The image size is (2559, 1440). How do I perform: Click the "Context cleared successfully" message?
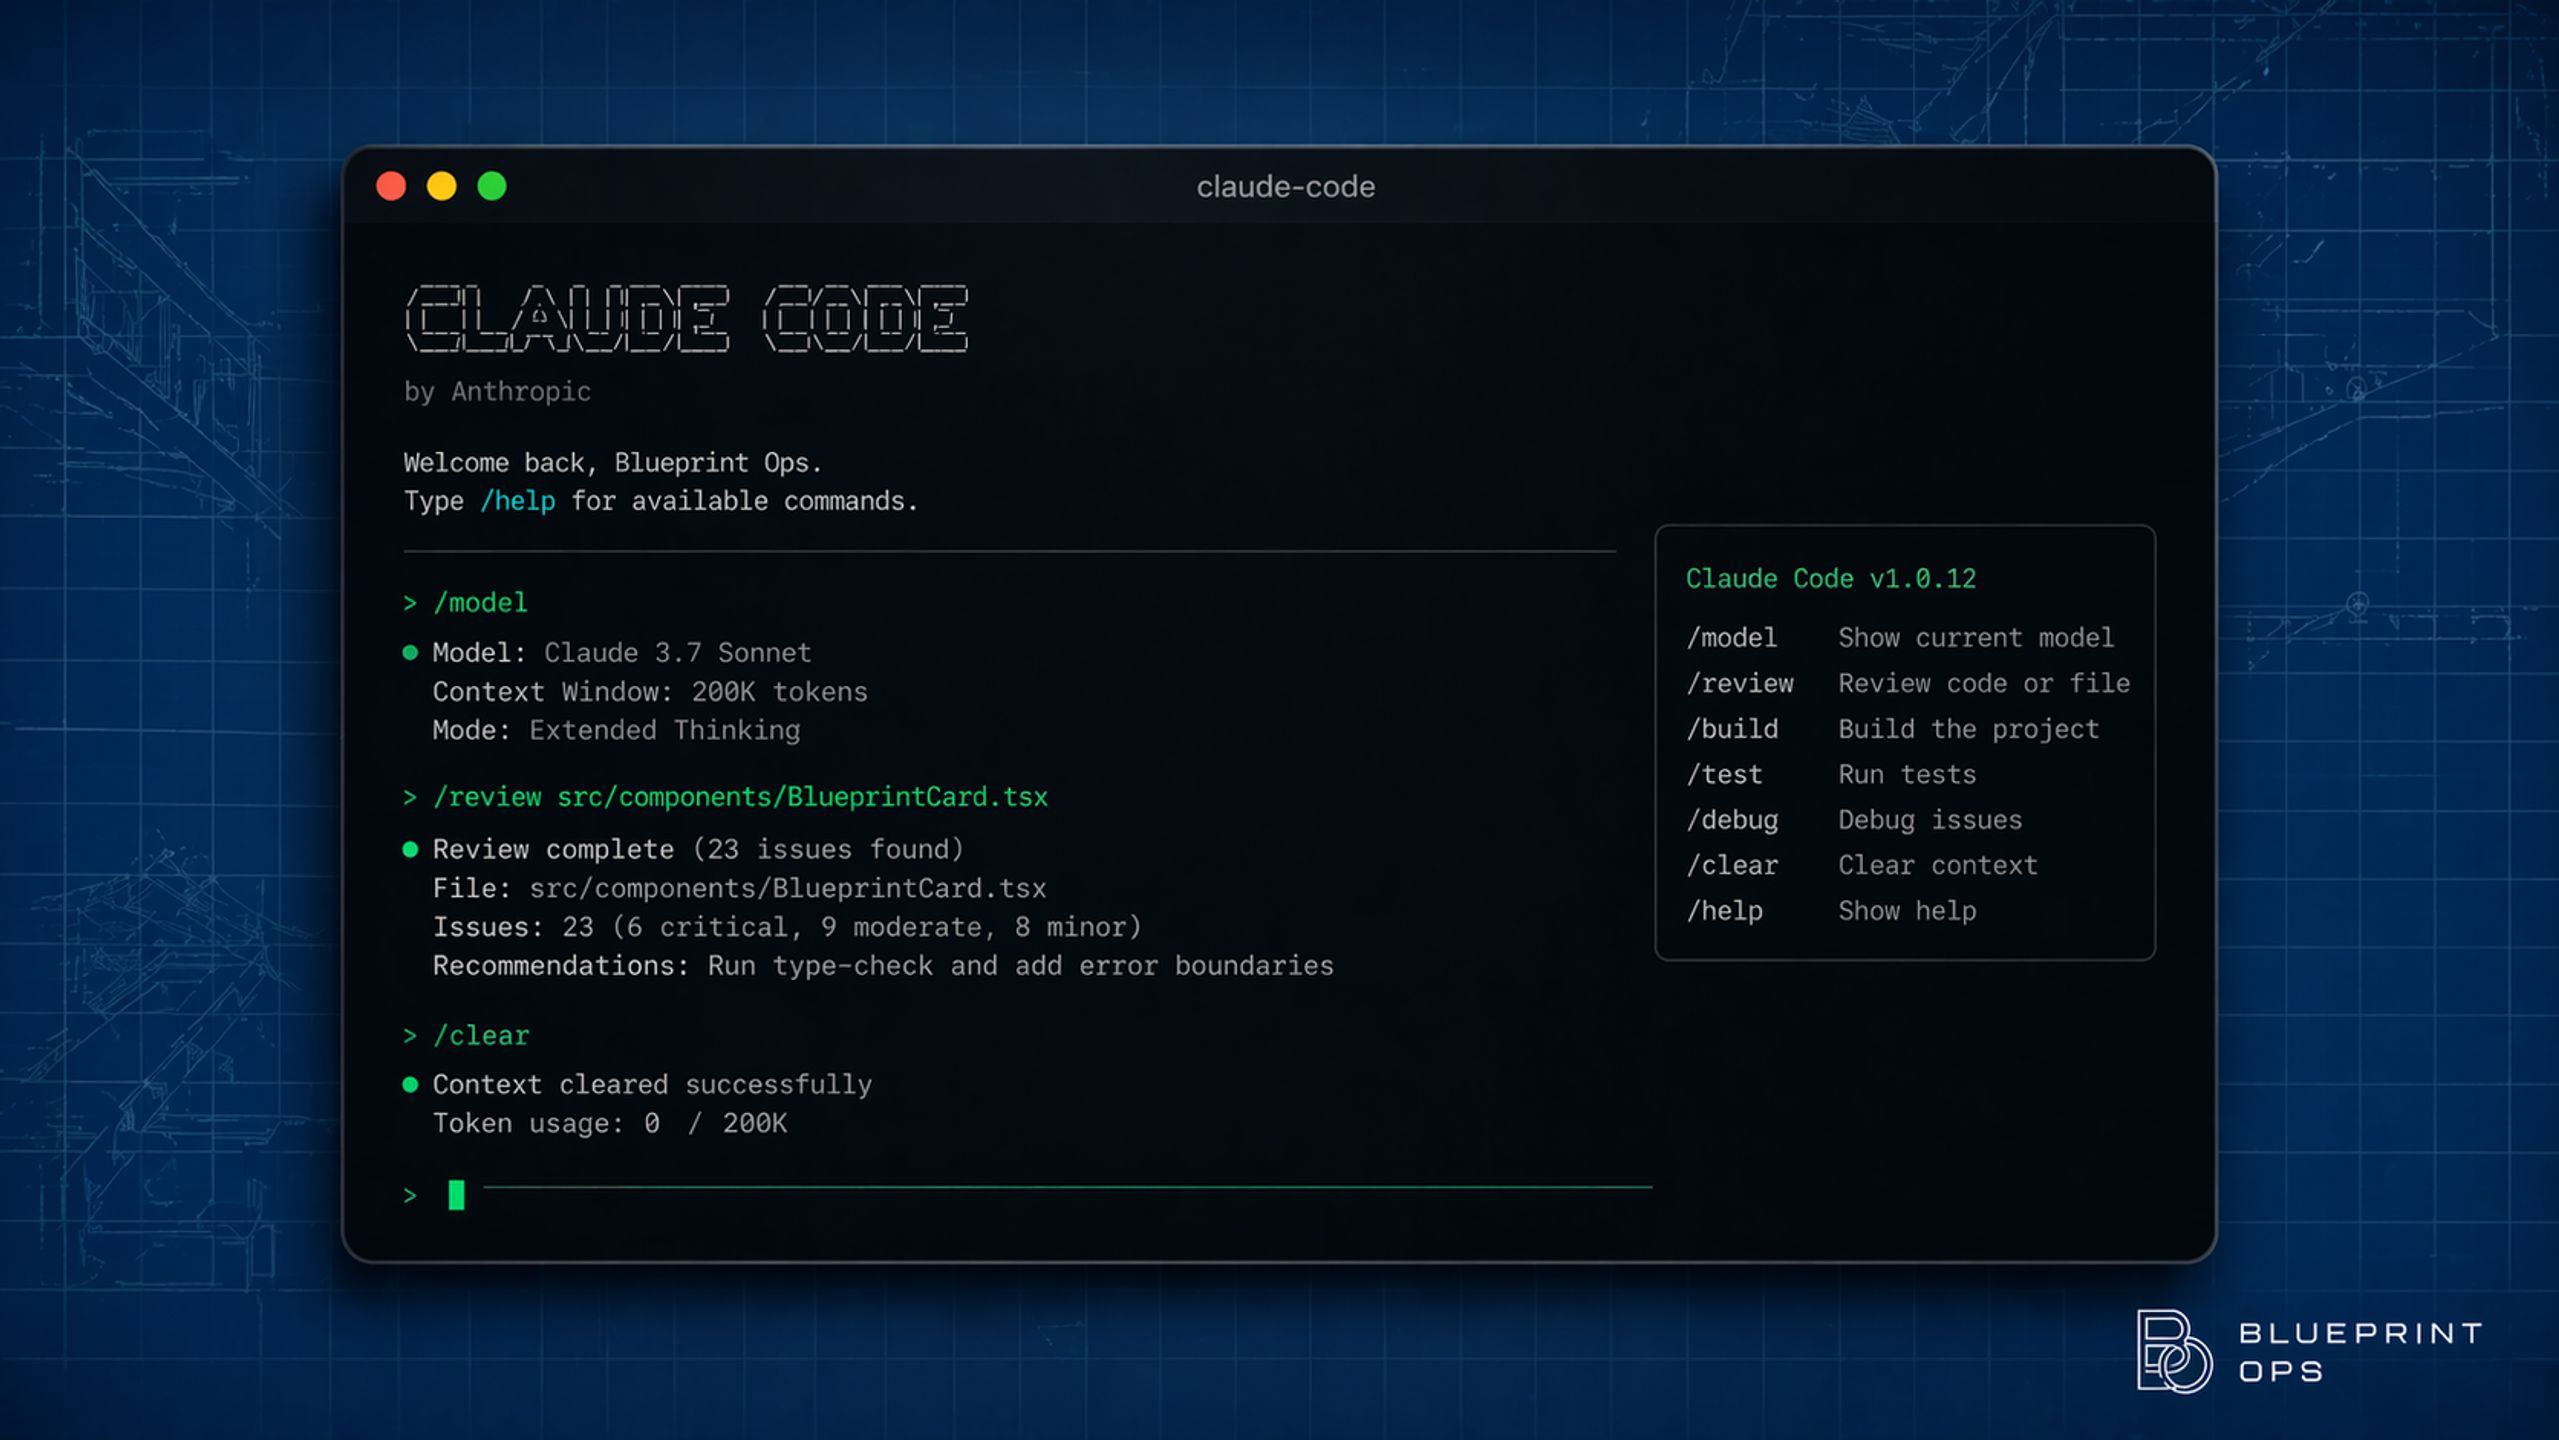pyautogui.click(x=652, y=1085)
